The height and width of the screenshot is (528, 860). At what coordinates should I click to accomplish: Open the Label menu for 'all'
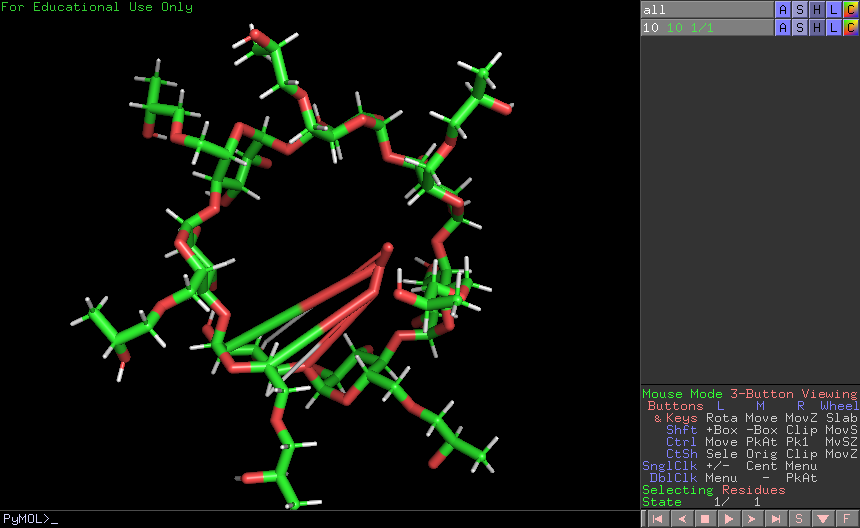coord(834,10)
